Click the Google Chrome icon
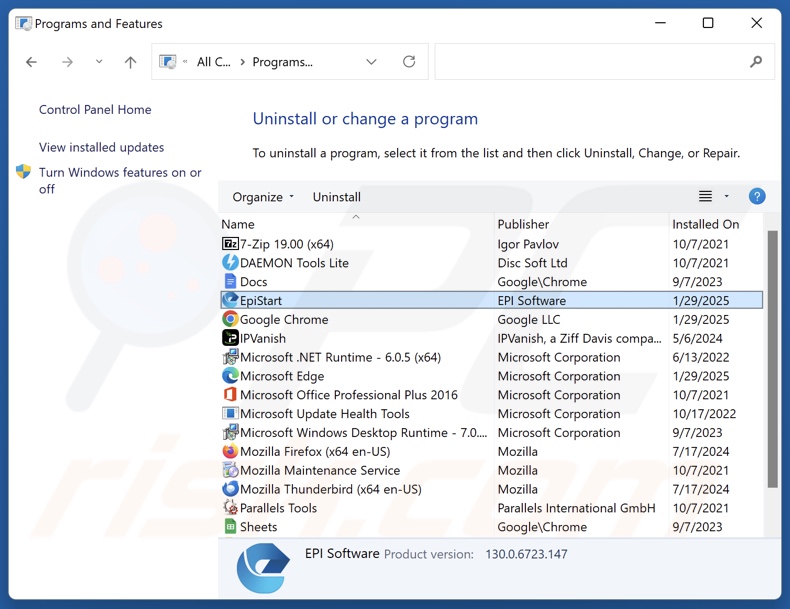The width and height of the screenshot is (790, 609). coord(230,319)
